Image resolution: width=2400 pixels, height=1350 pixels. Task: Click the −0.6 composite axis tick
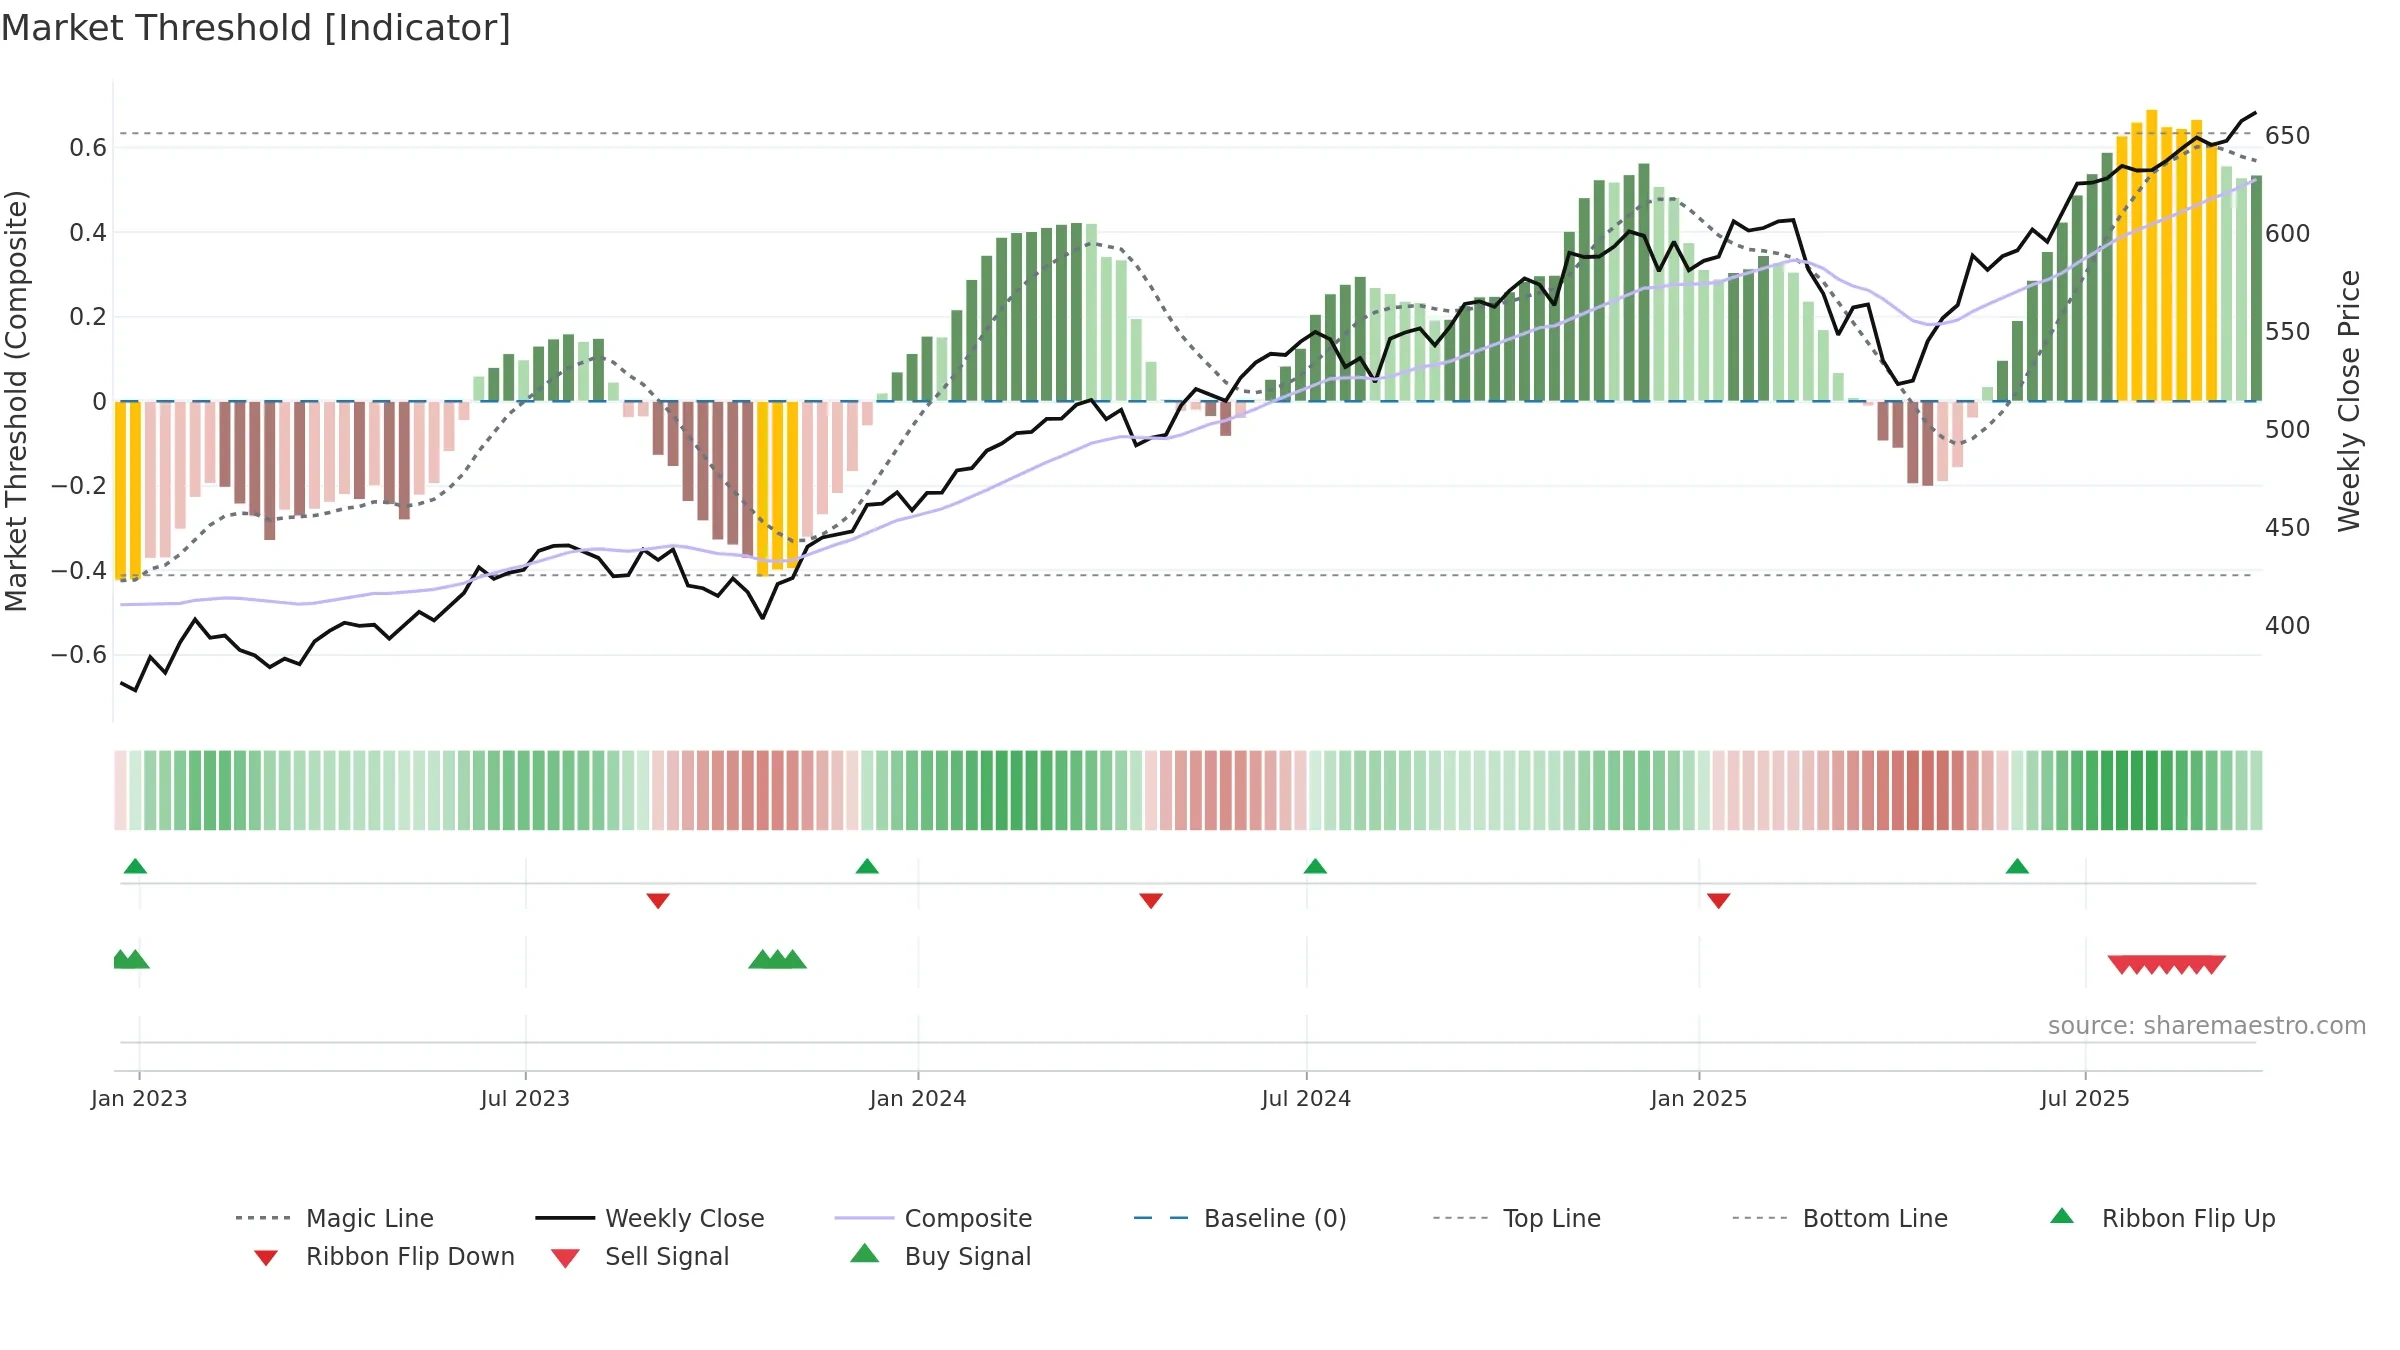79,655
